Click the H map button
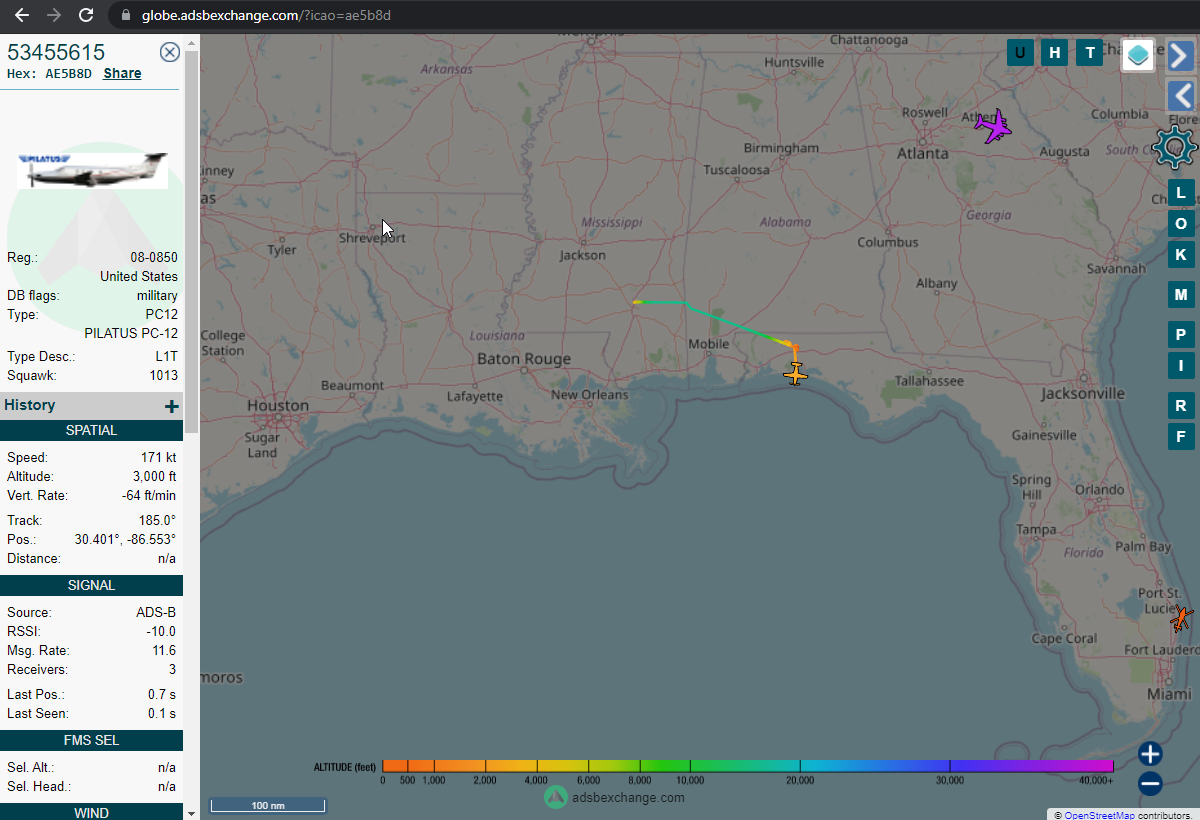 pyautogui.click(x=1054, y=53)
